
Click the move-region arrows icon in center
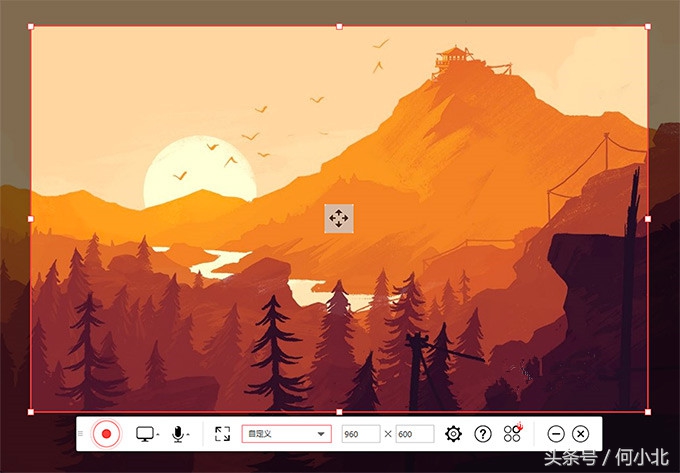pyautogui.click(x=339, y=219)
